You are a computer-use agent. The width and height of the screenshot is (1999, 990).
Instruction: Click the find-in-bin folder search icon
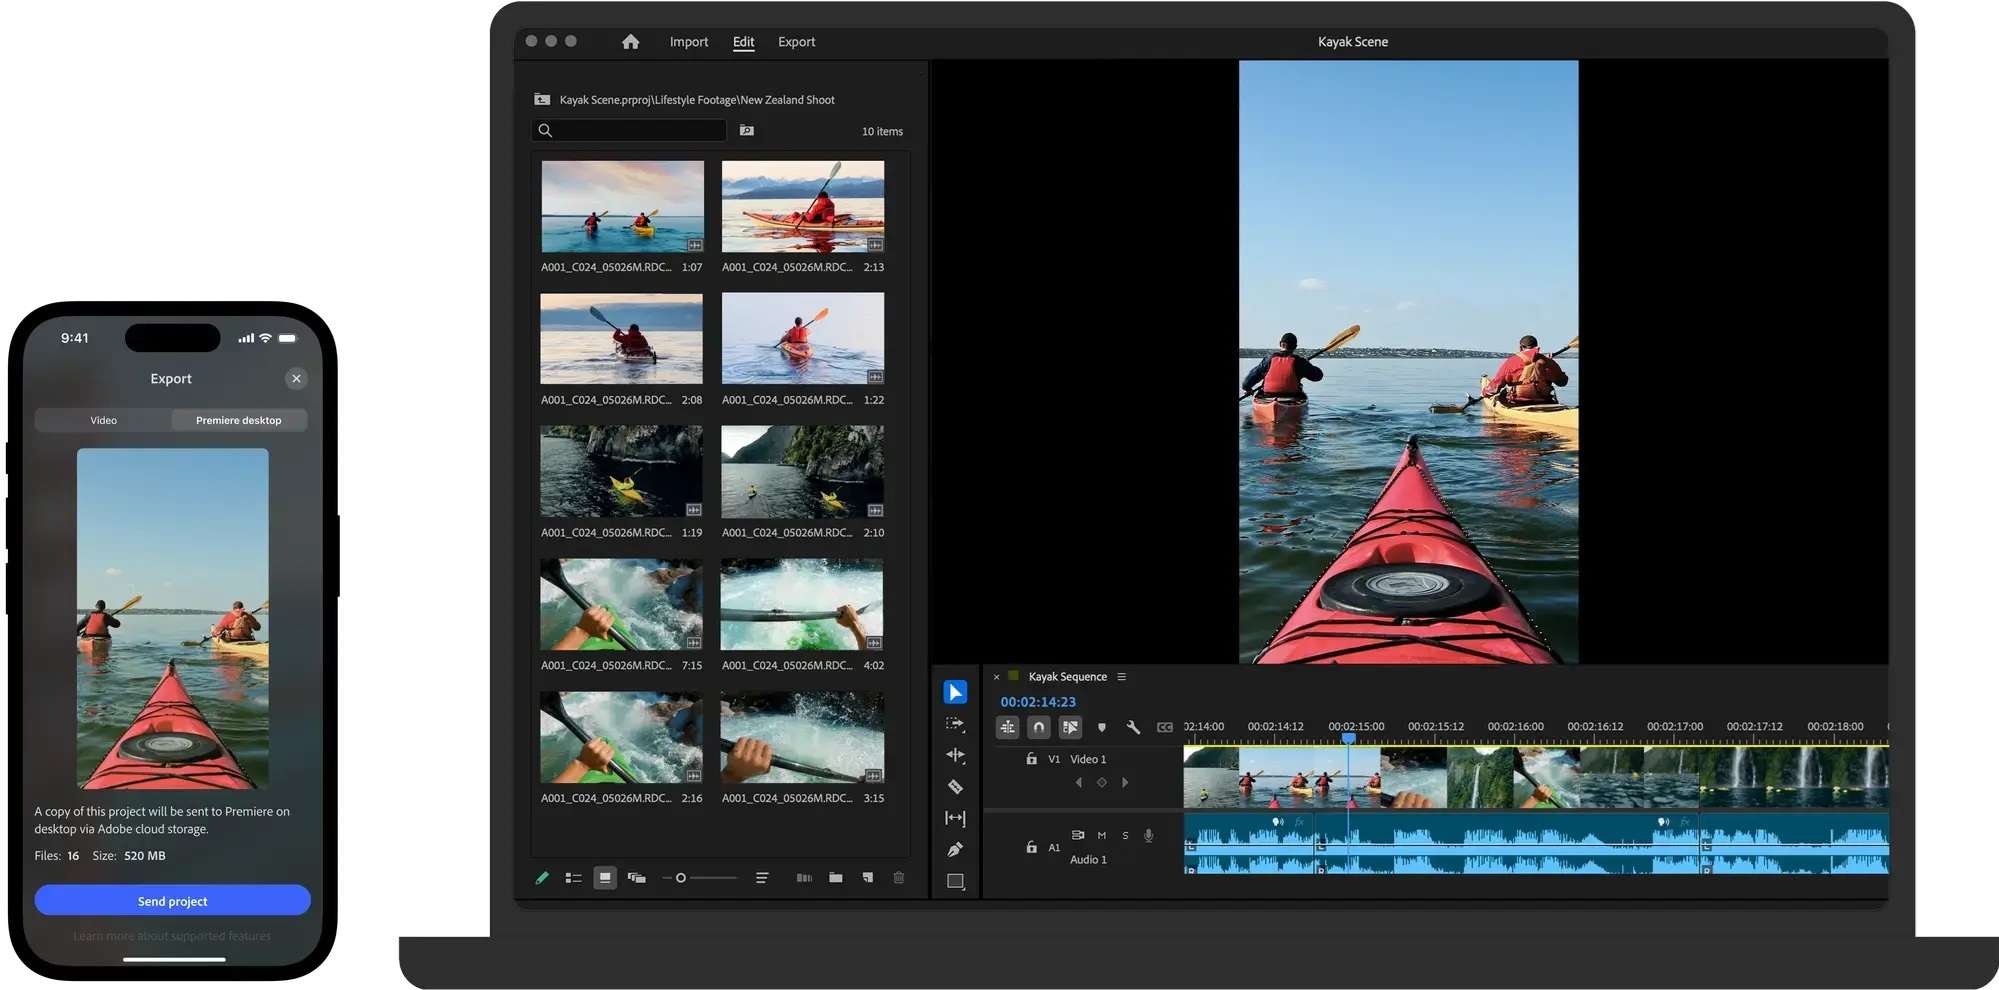point(747,130)
